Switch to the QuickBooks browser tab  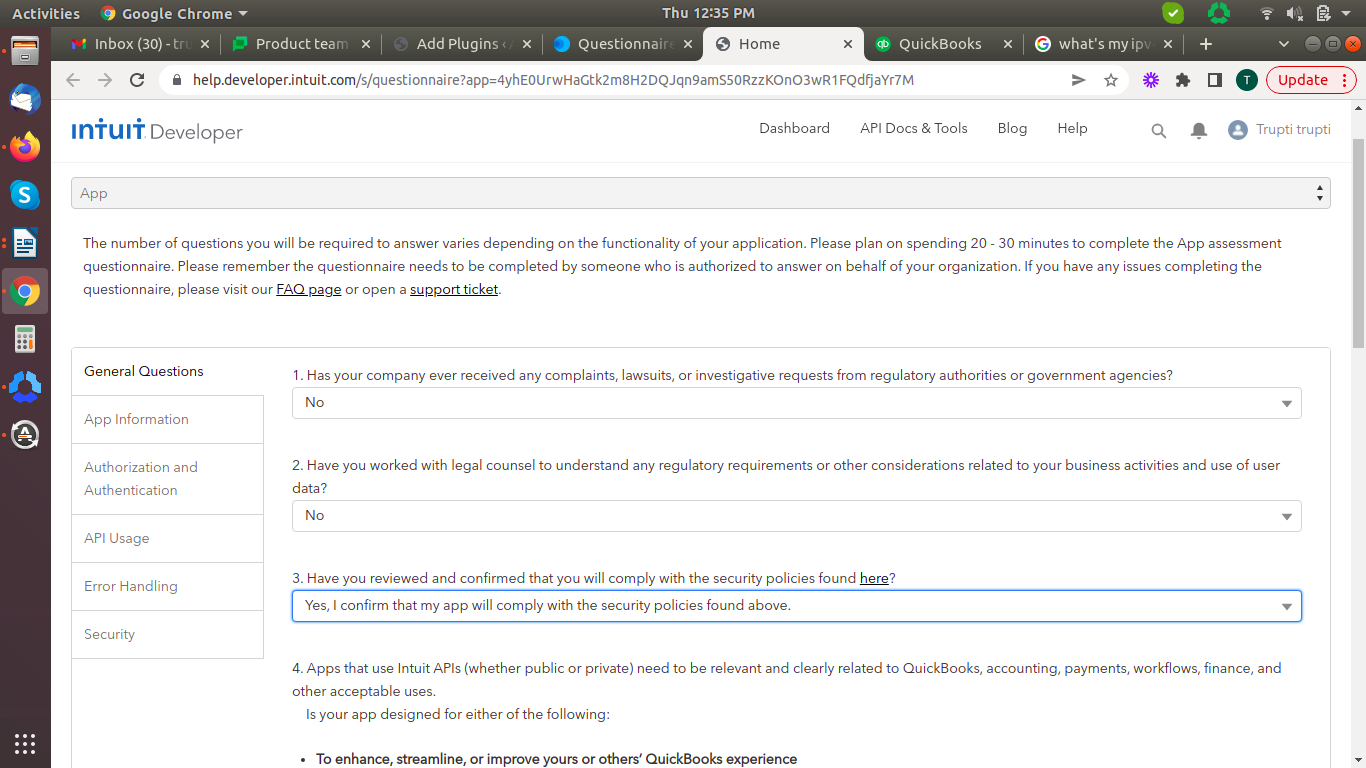tap(939, 44)
